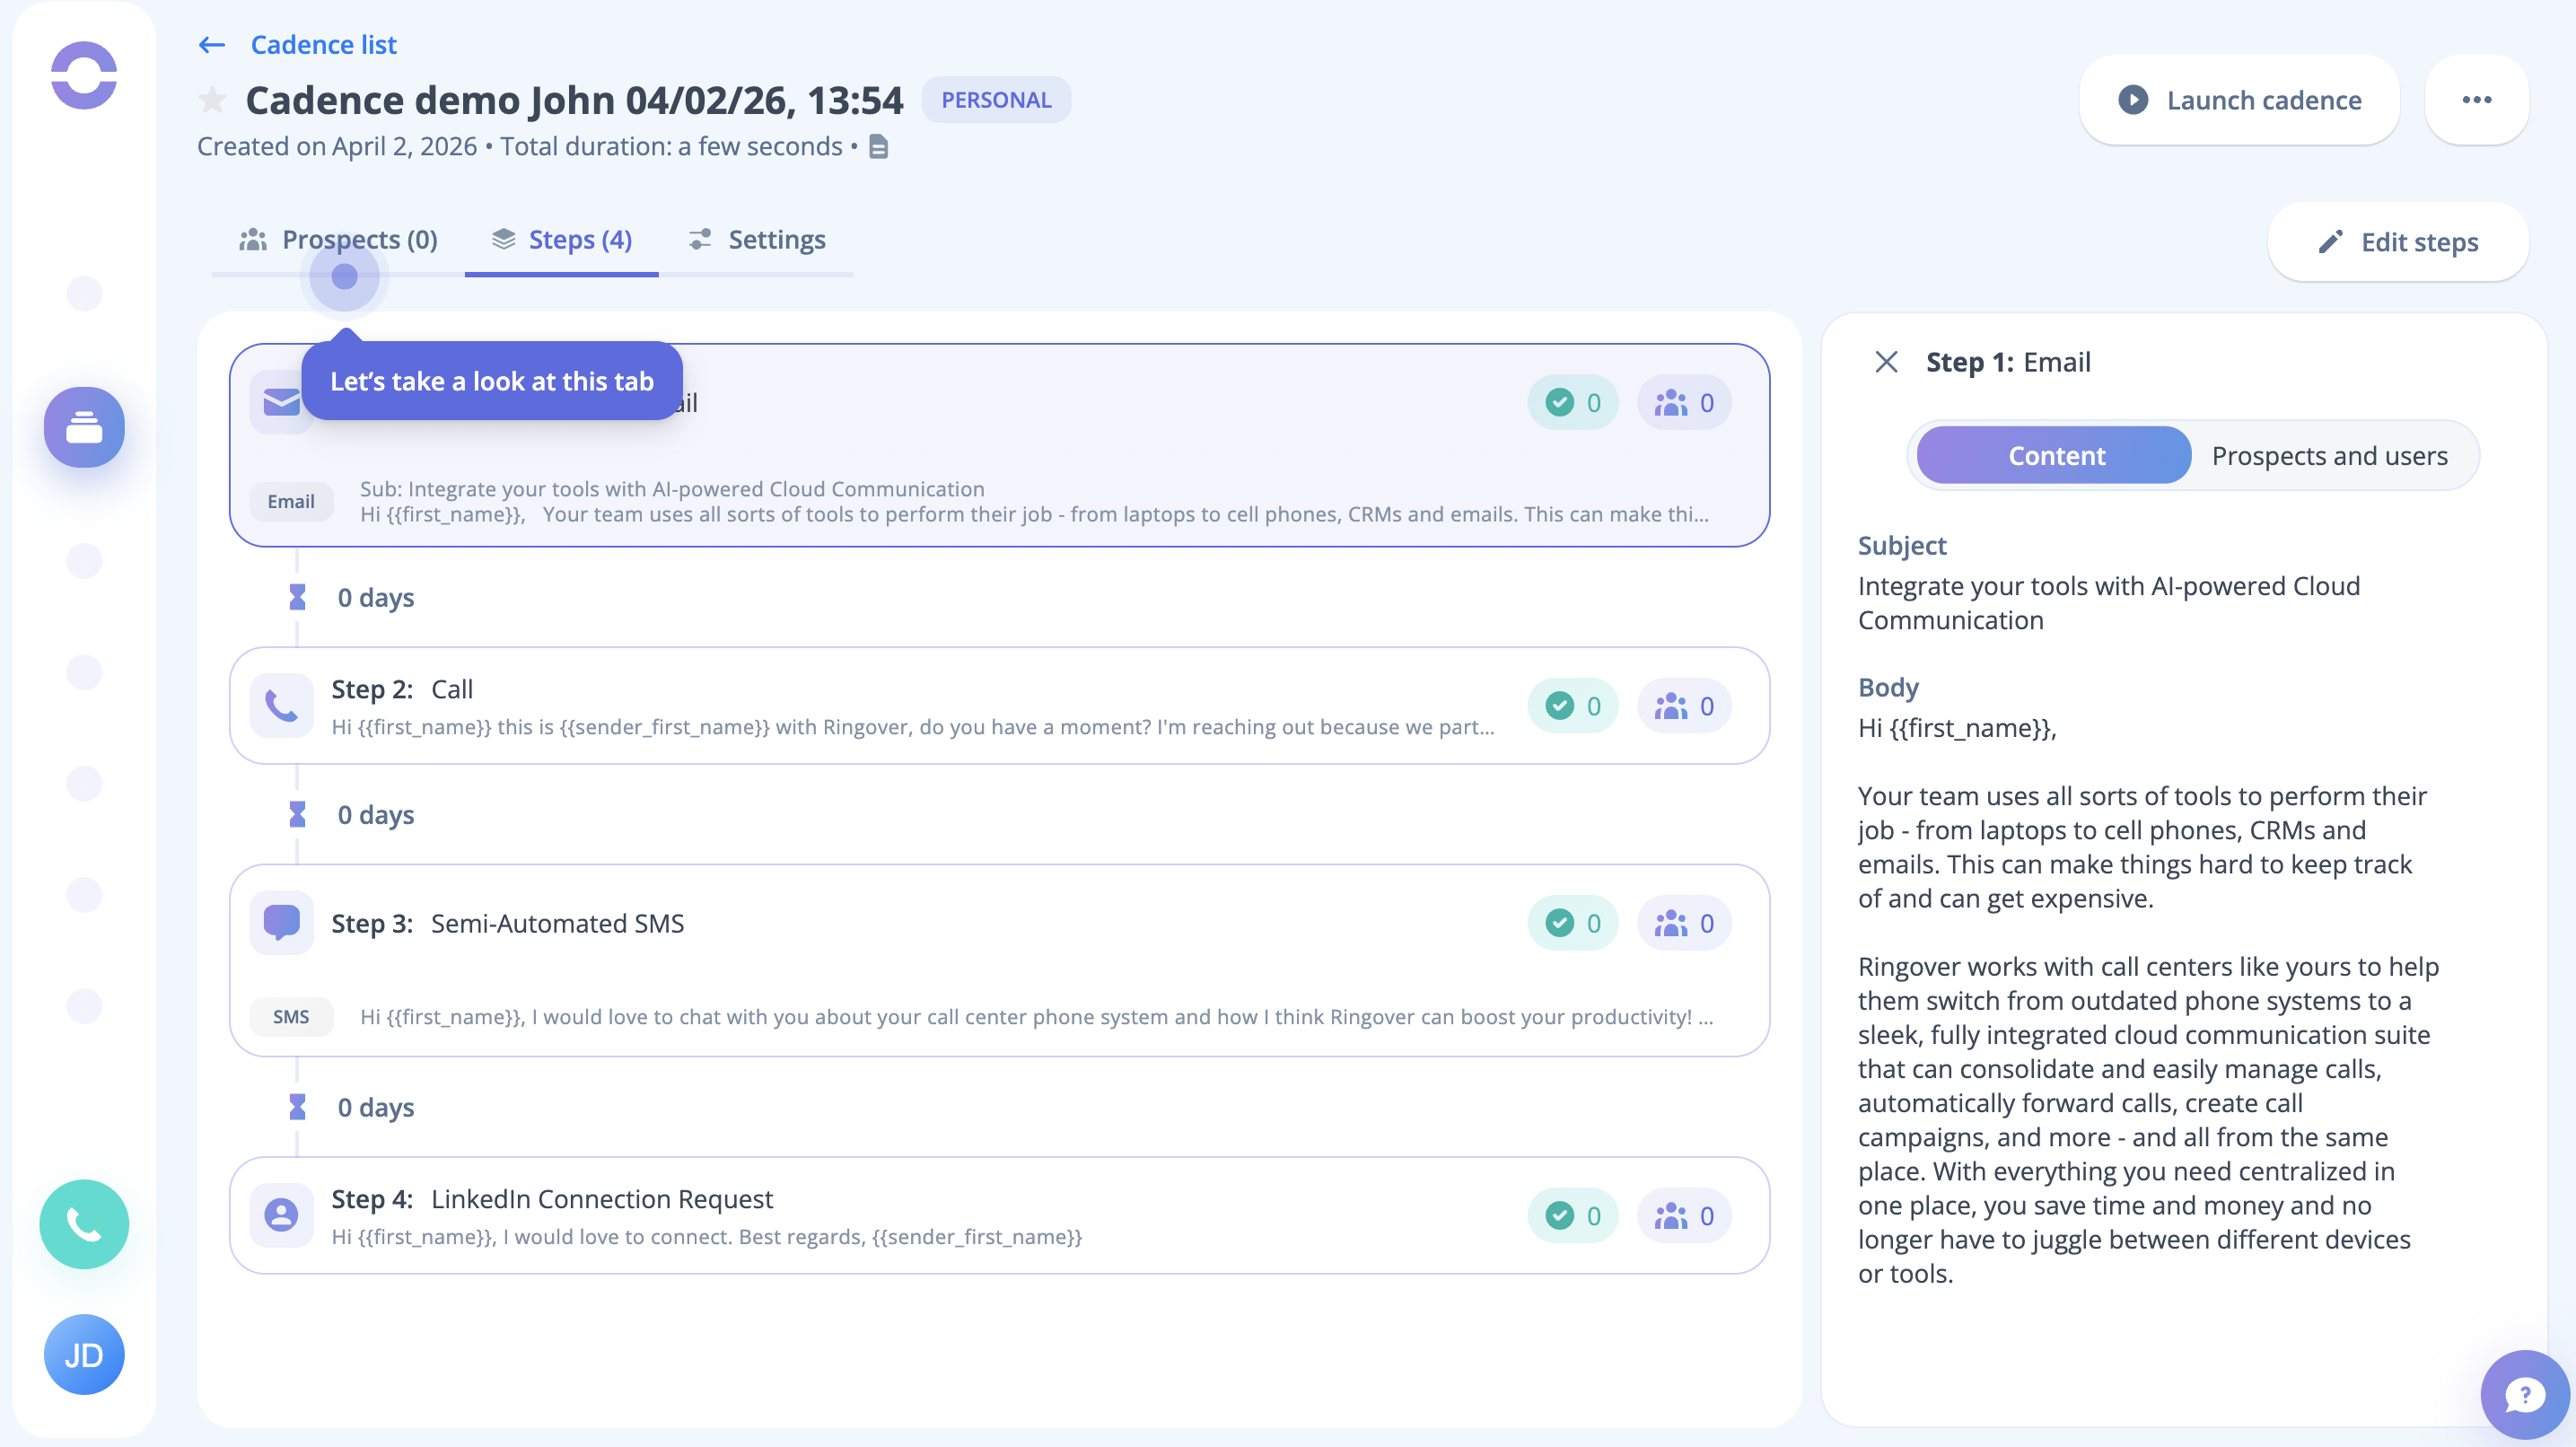Click the document note icon after duration
This screenshot has height=1447, width=2576.
(x=878, y=147)
